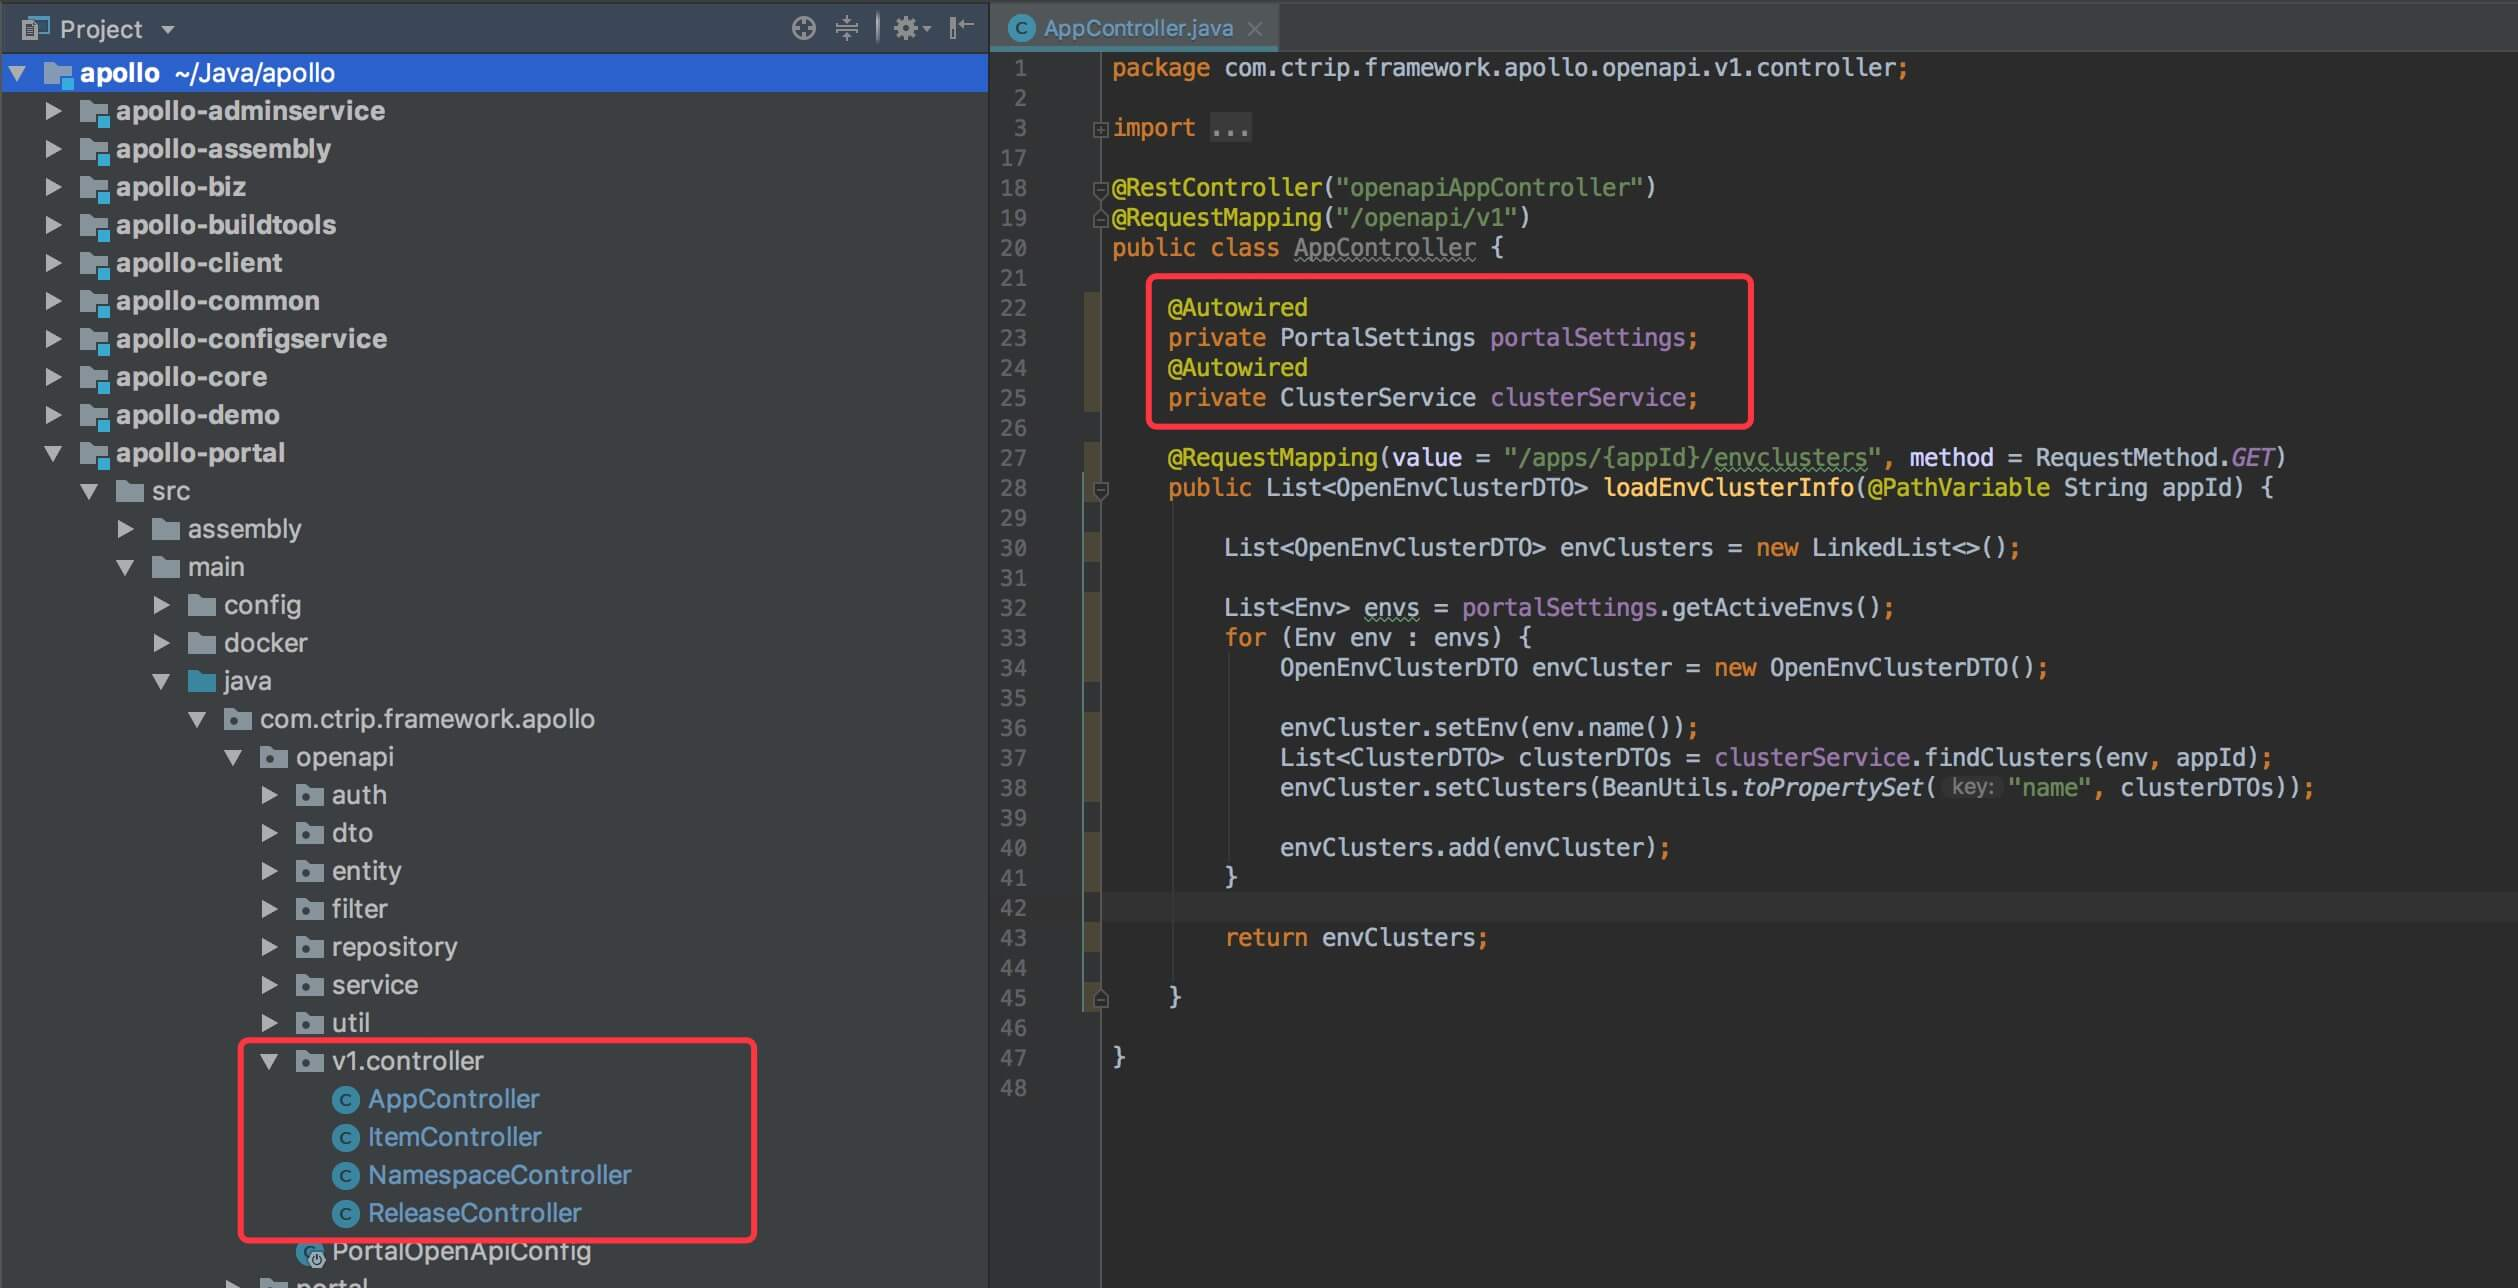The width and height of the screenshot is (2518, 1288).
Task: Close the AppController.java tab
Action: (1256, 28)
